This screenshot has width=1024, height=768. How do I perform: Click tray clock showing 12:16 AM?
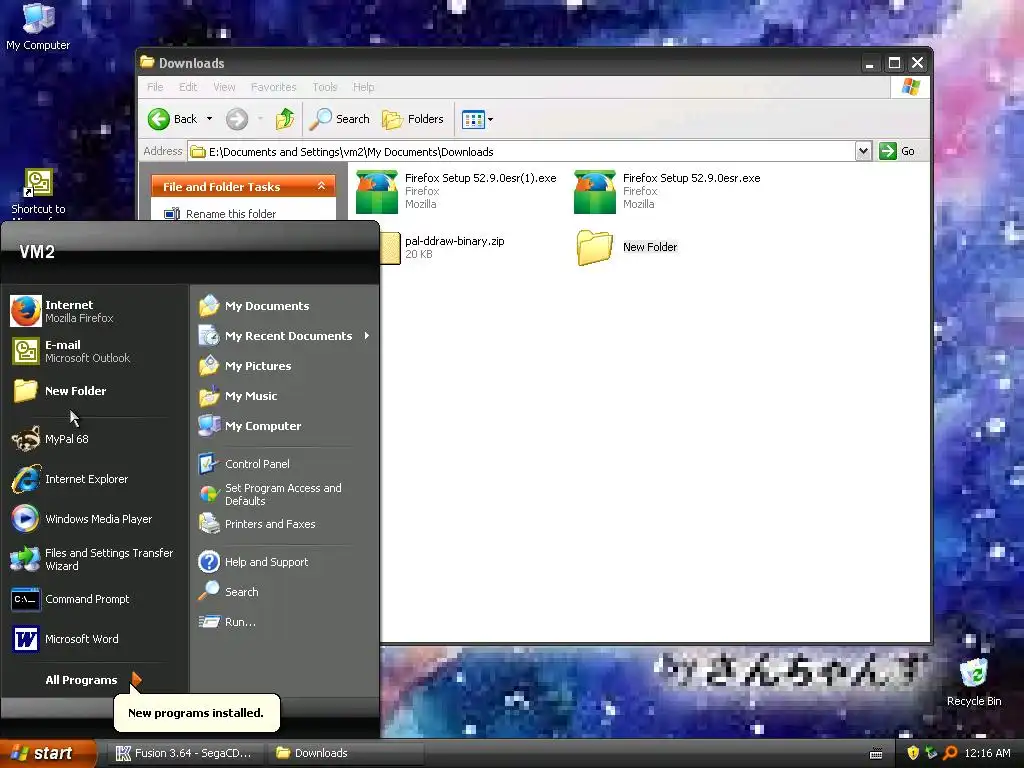pos(987,753)
